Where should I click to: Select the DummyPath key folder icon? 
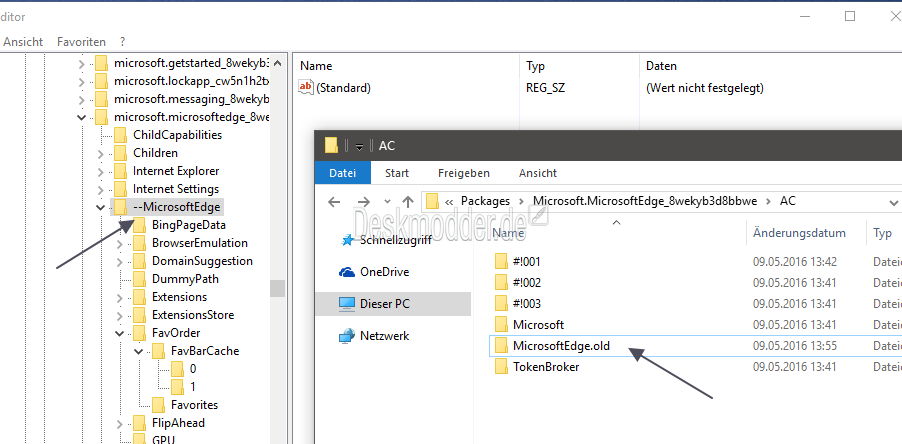pos(139,279)
